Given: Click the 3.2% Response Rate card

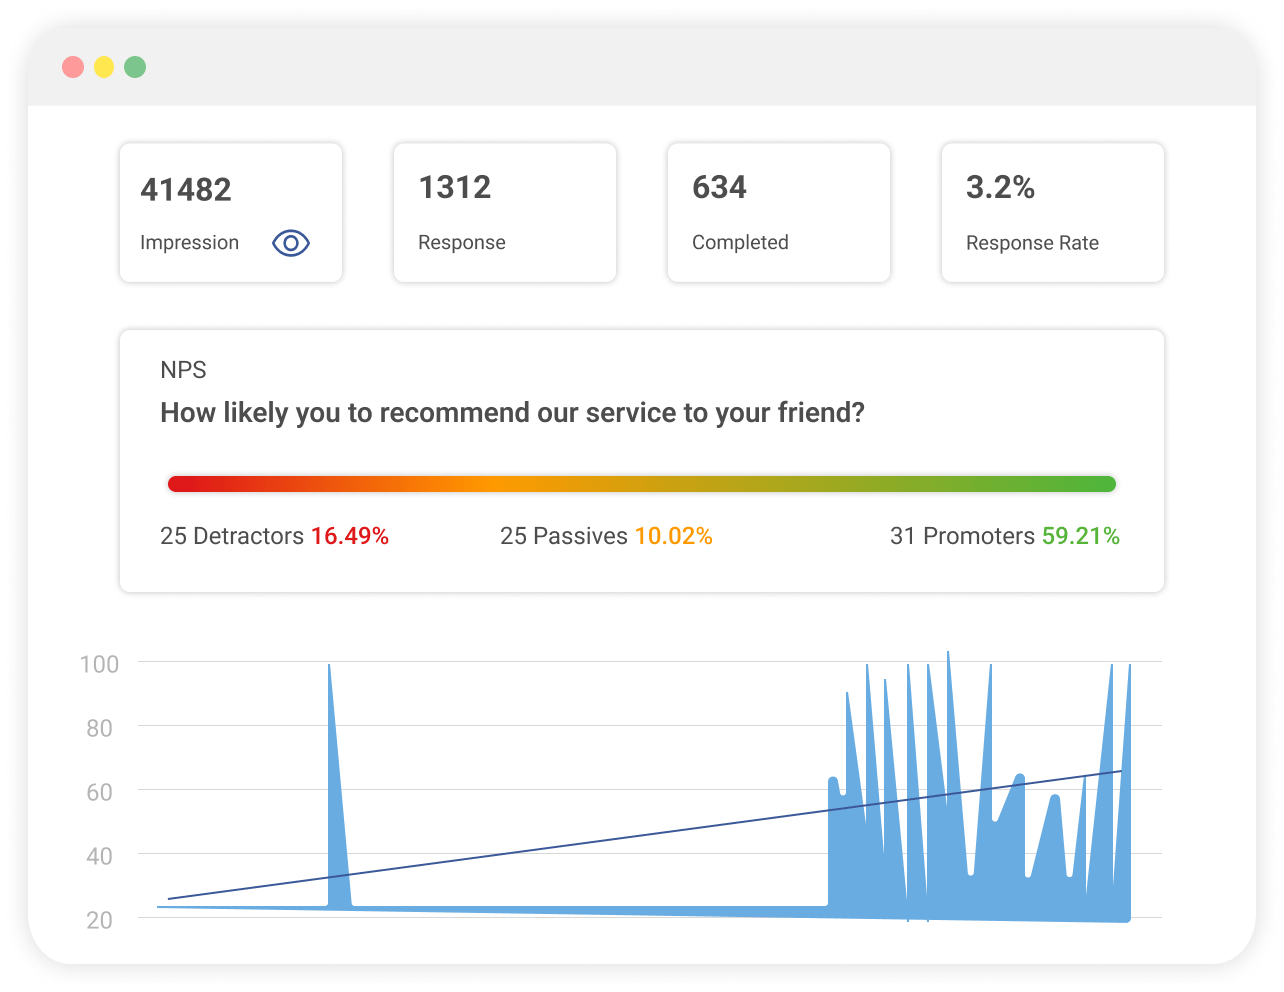Looking at the screenshot, I should coord(1052,212).
